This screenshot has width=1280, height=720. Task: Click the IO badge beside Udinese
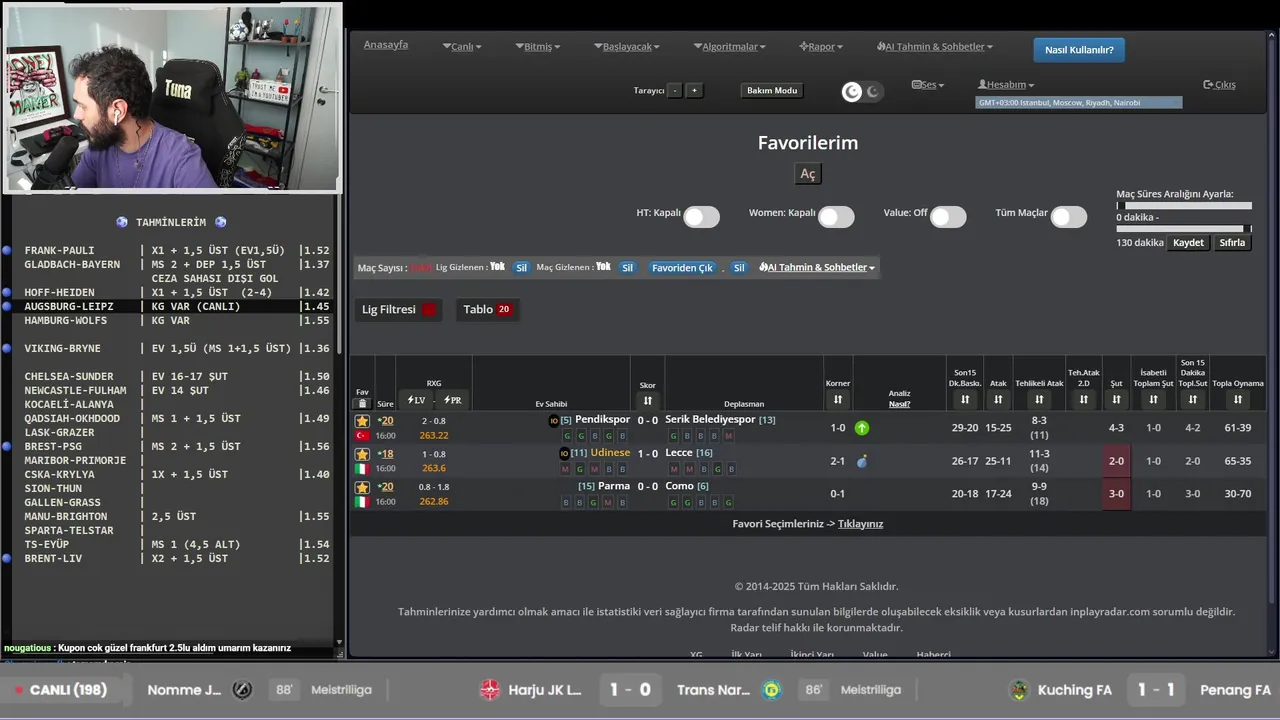pyautogui.click(x=564, y=454)
